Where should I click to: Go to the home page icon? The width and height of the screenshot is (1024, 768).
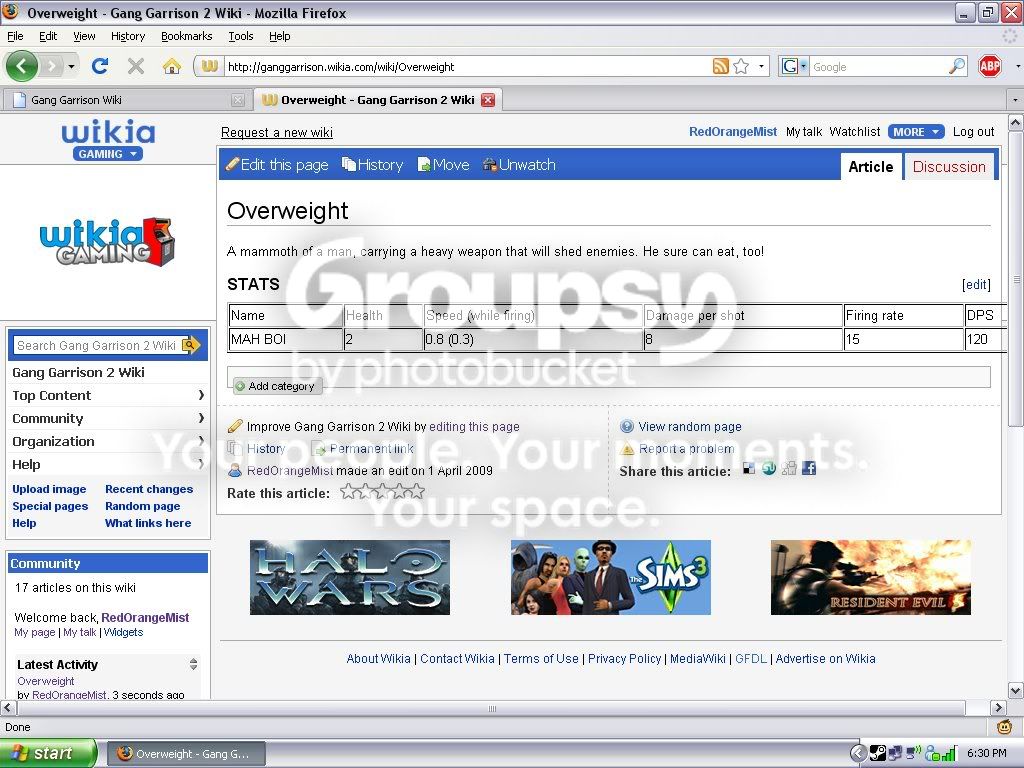(x=172, y=66)
